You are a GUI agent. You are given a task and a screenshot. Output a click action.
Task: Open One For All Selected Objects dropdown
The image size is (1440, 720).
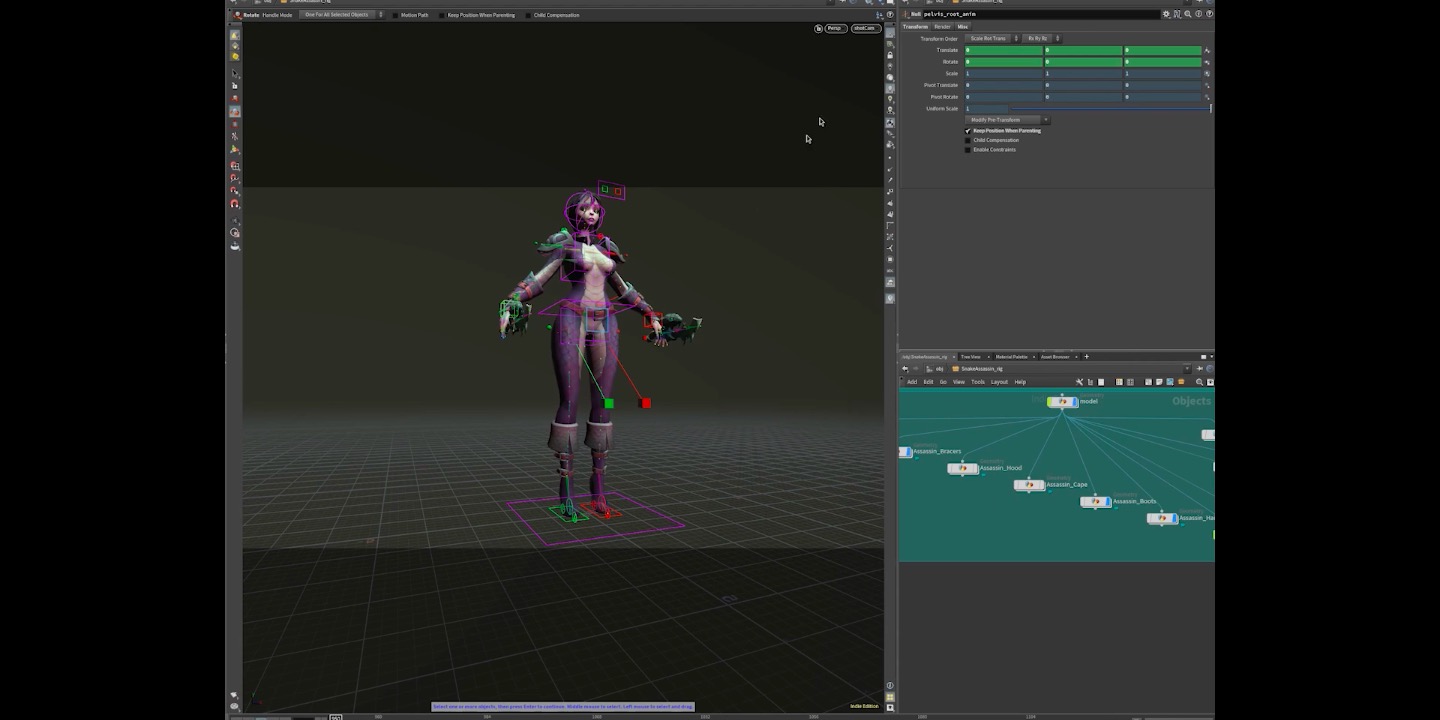pos(342,15)
